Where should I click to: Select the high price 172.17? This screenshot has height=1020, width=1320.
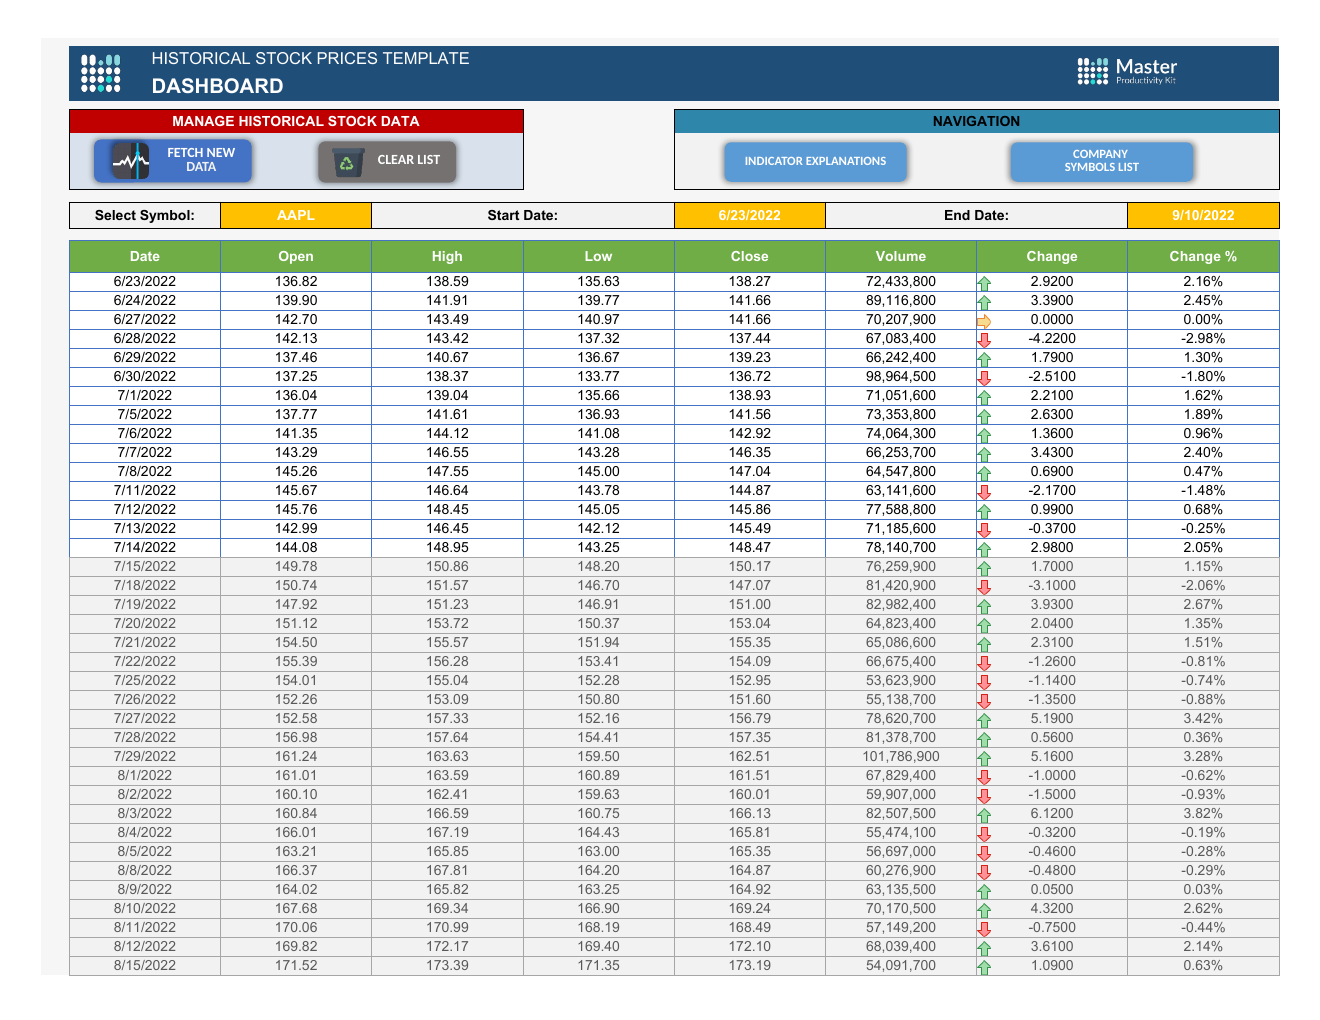click(x=447, y=947)
